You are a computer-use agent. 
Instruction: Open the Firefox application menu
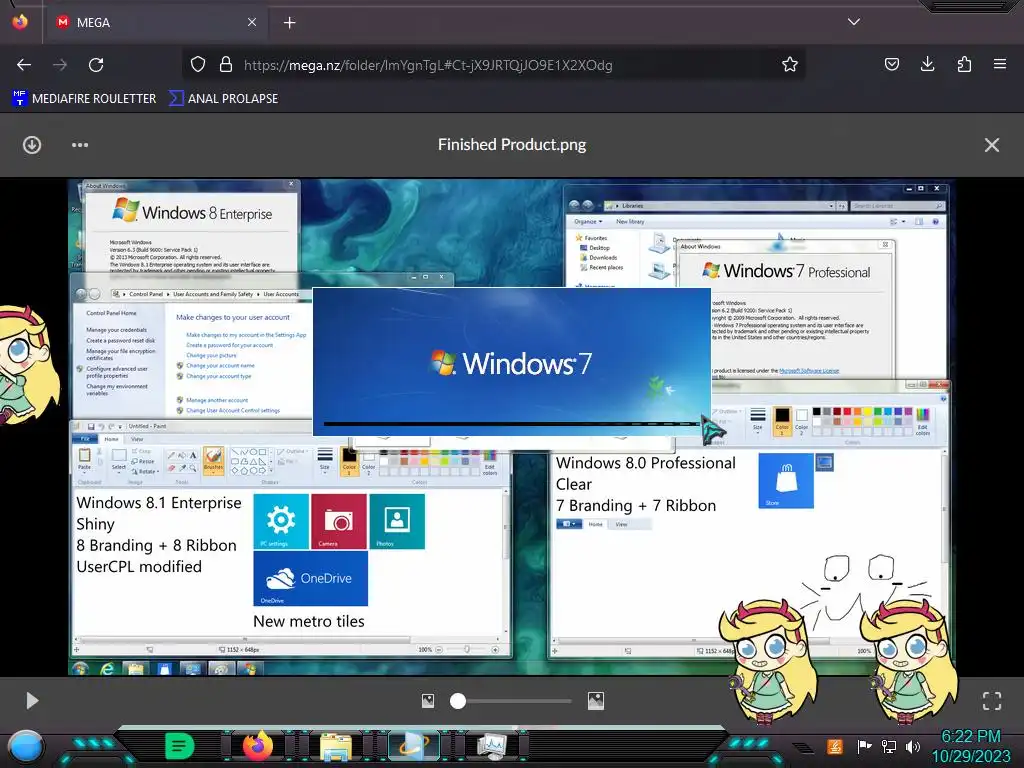[x=999, y=64]
